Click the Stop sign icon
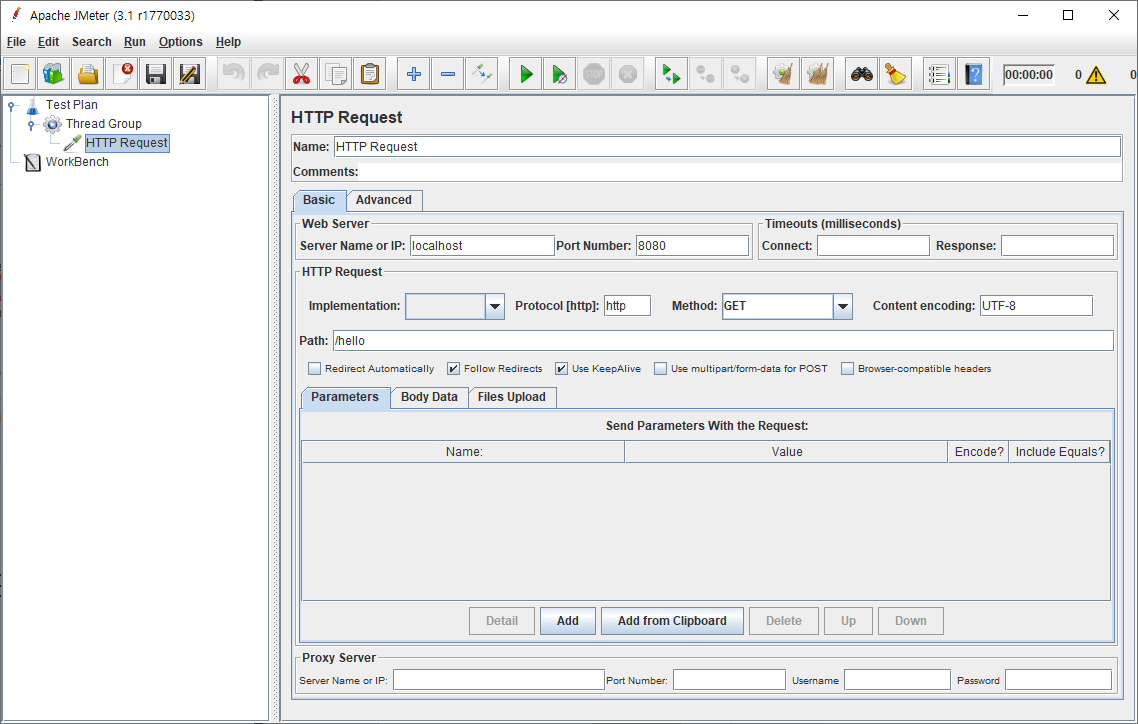1138x724 pixels. pyautogui.click(x=594, y=74)
